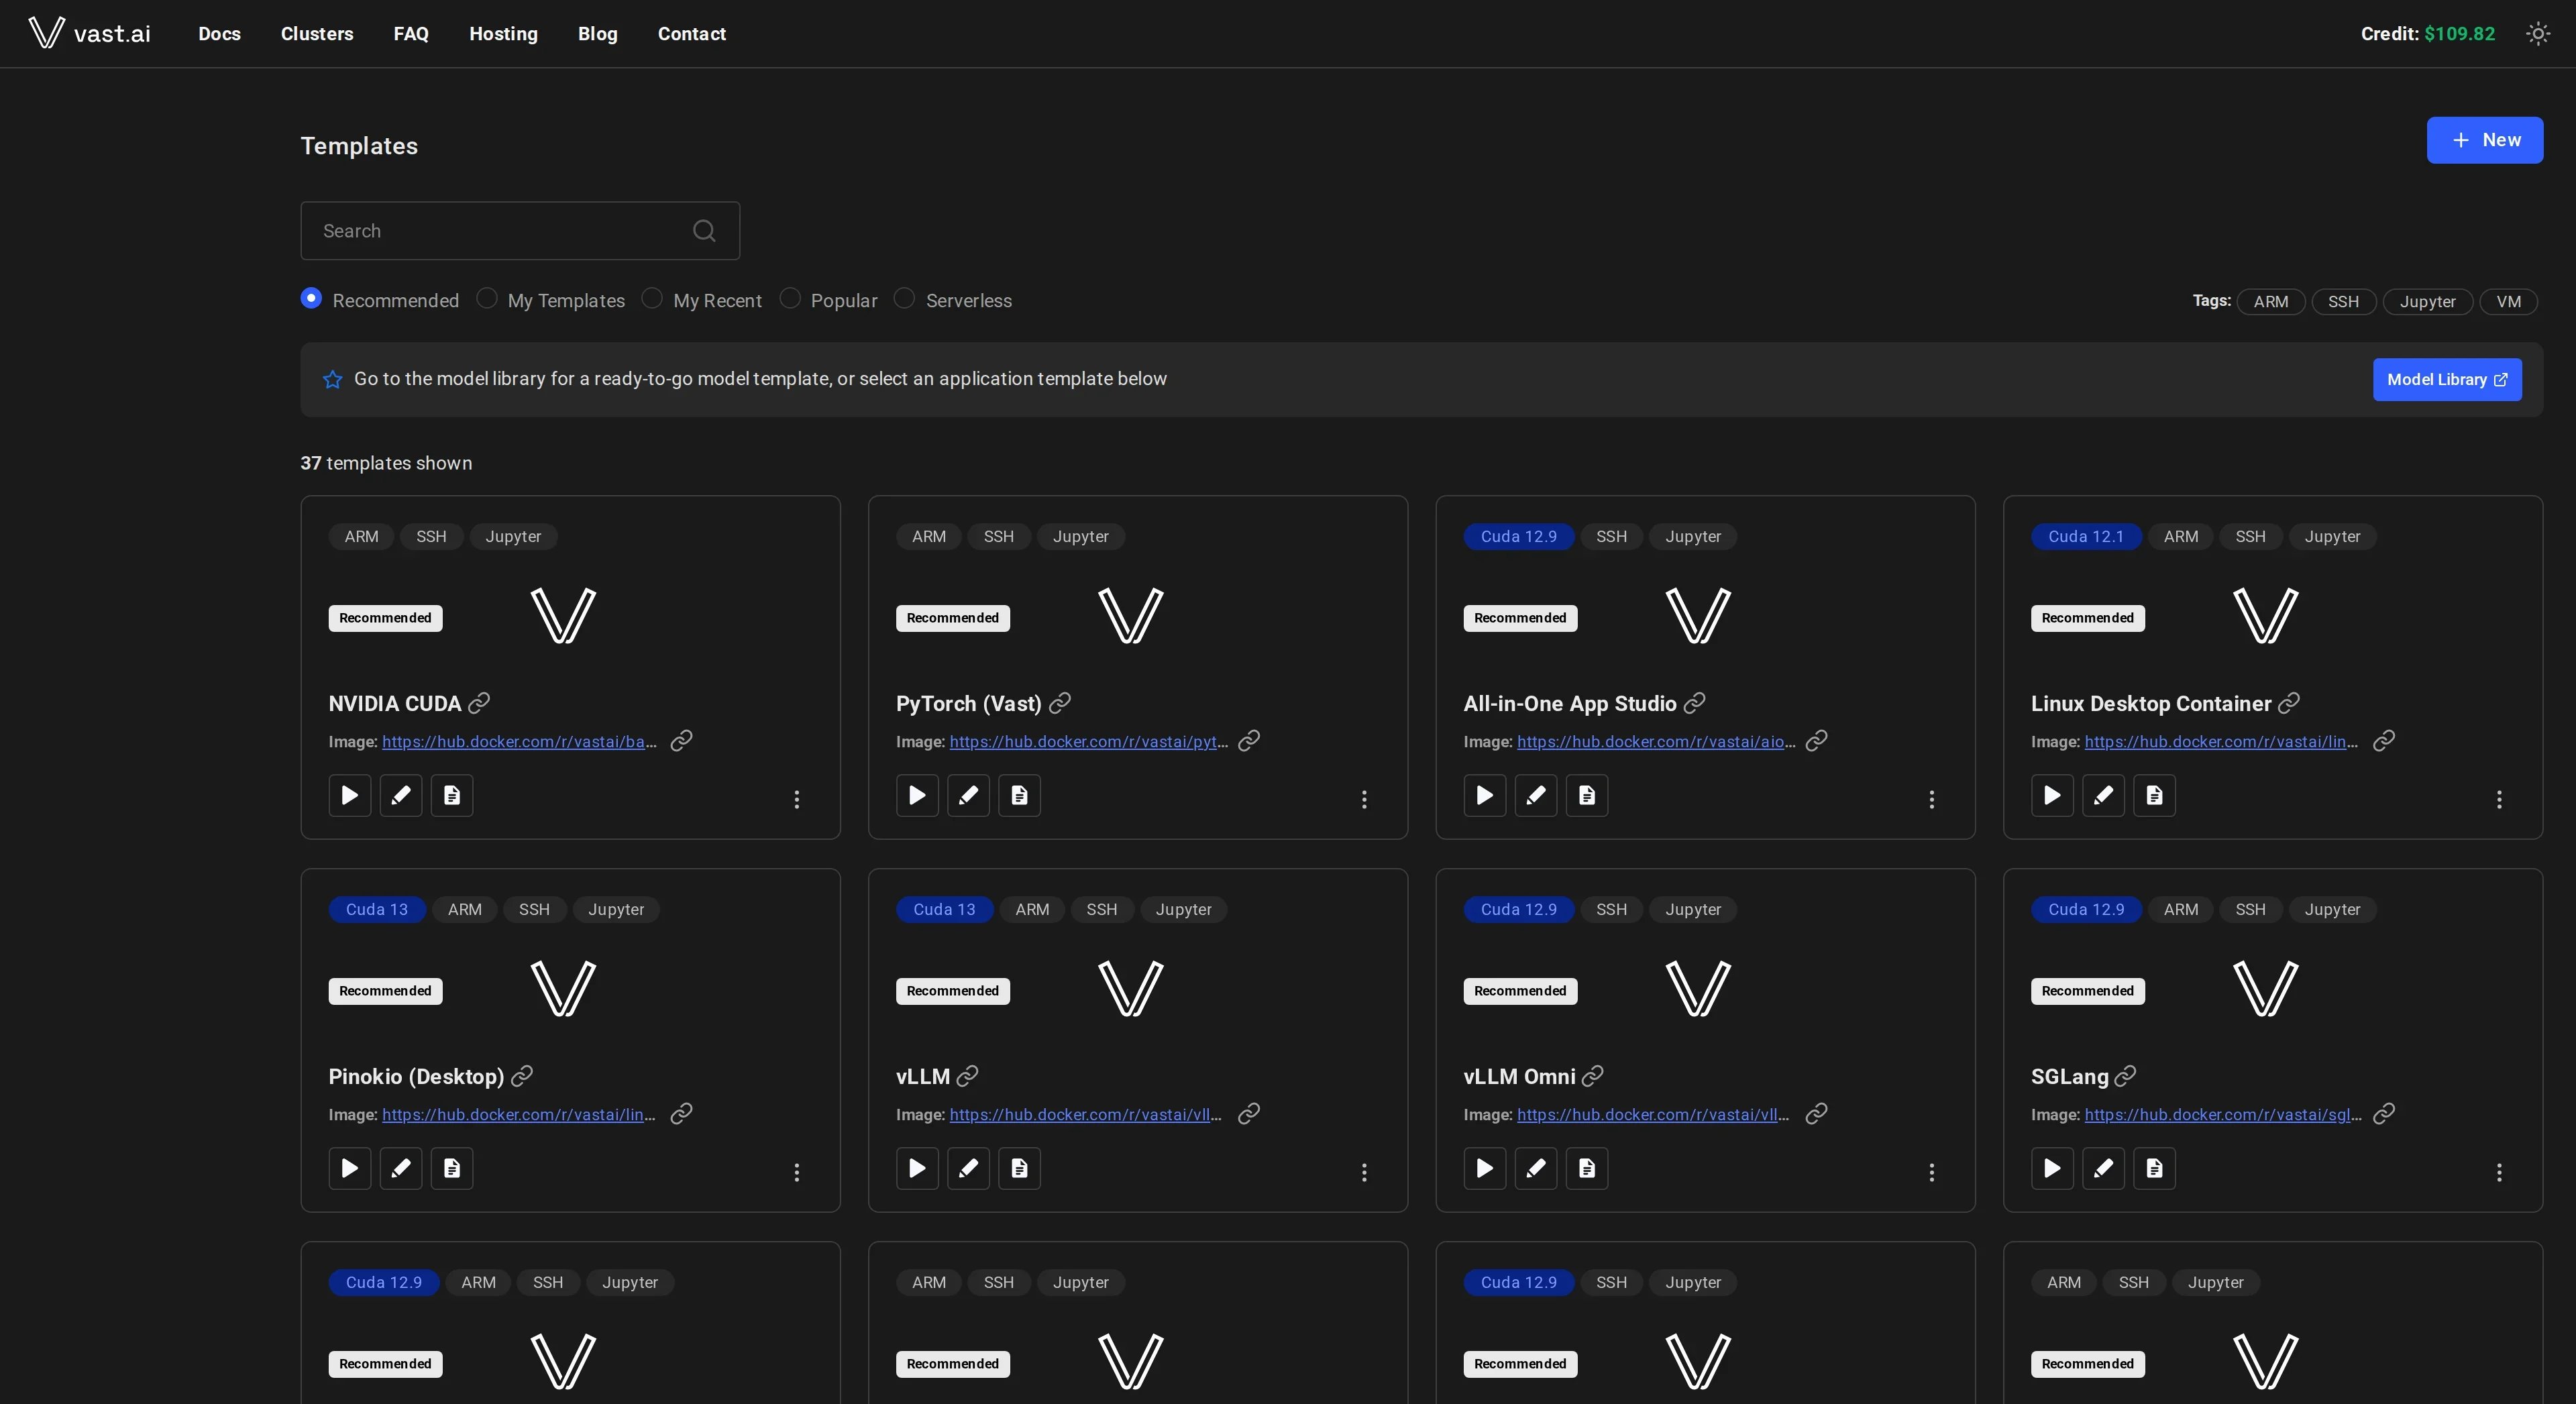Open the Contact nav item
2576x1404 pixels.
pos(692,34)
